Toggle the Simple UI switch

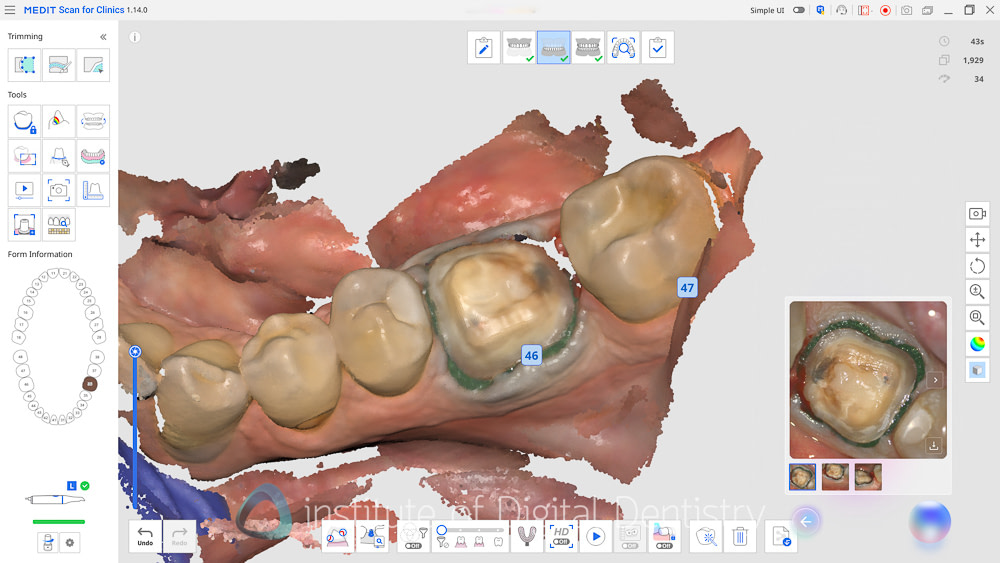point(798,10)
